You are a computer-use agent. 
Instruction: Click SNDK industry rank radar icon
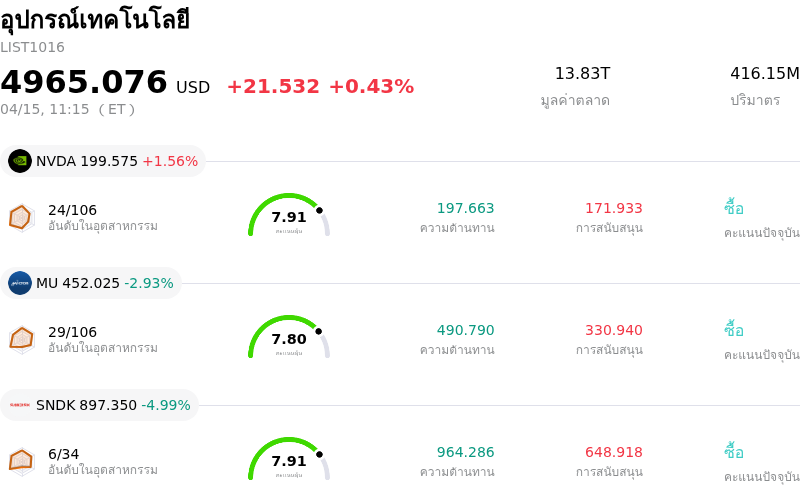[21, 461]
